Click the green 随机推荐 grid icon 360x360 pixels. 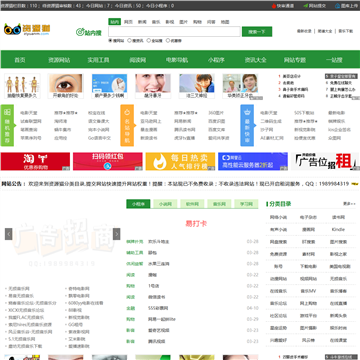coord(7,112)
